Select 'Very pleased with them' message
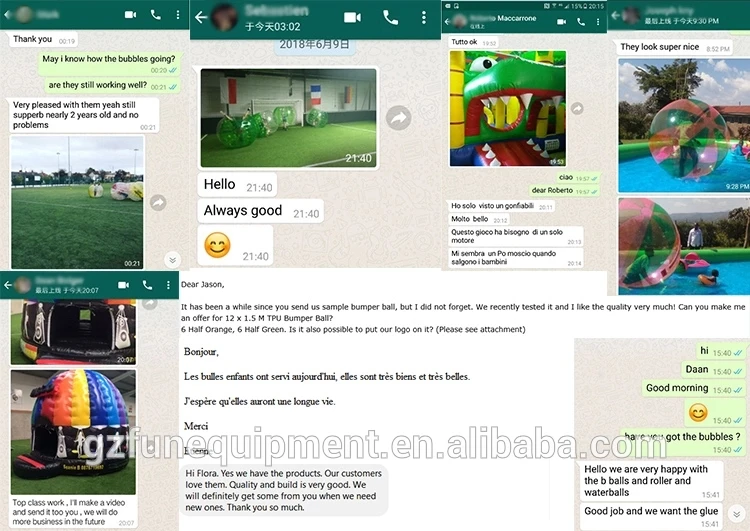The height and width of the screenshot is (531, 750). pos(83,115)
